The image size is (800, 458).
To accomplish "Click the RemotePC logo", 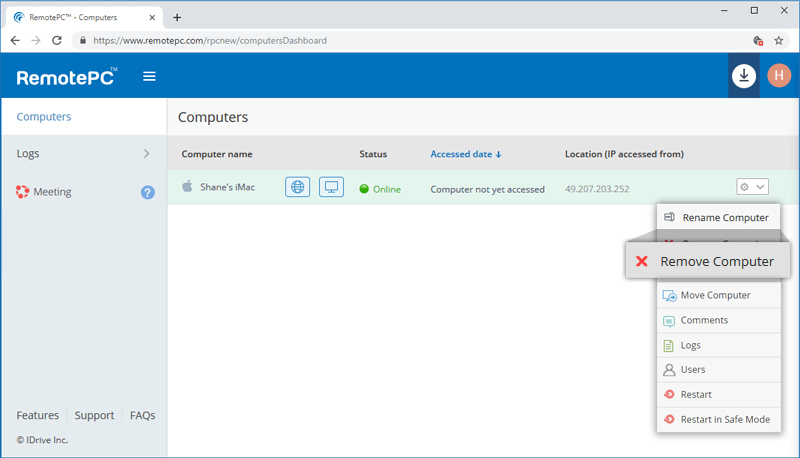I will tap(66, 77).
